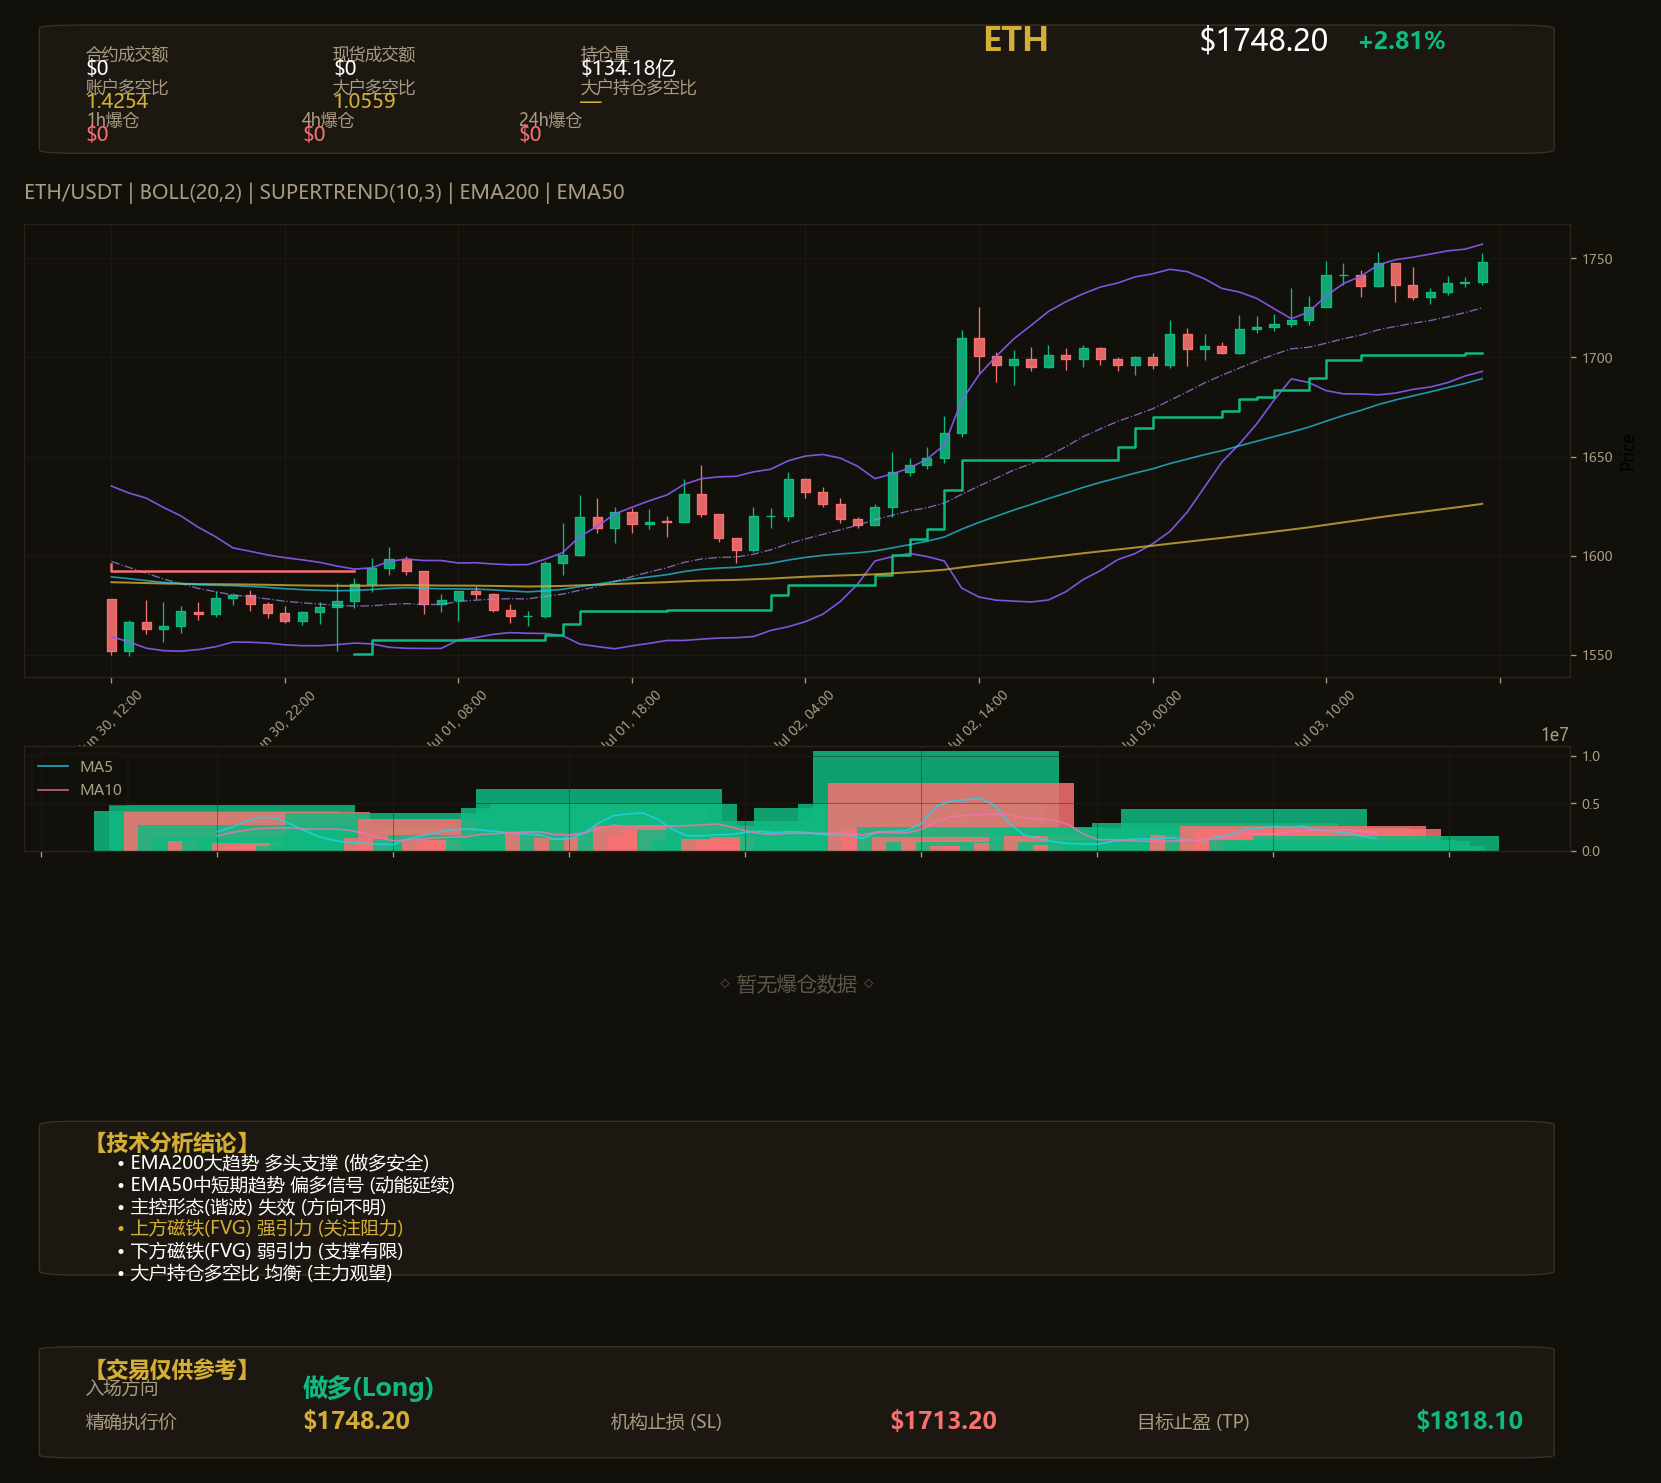Image resolution: width=1661 pixels, height=1483 pixels.
Task: Select the 1.0559 ratio value
Action: point(364,101)
